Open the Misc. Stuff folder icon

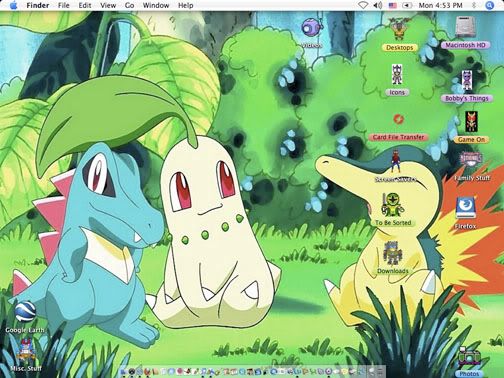[x=26, y=351]
